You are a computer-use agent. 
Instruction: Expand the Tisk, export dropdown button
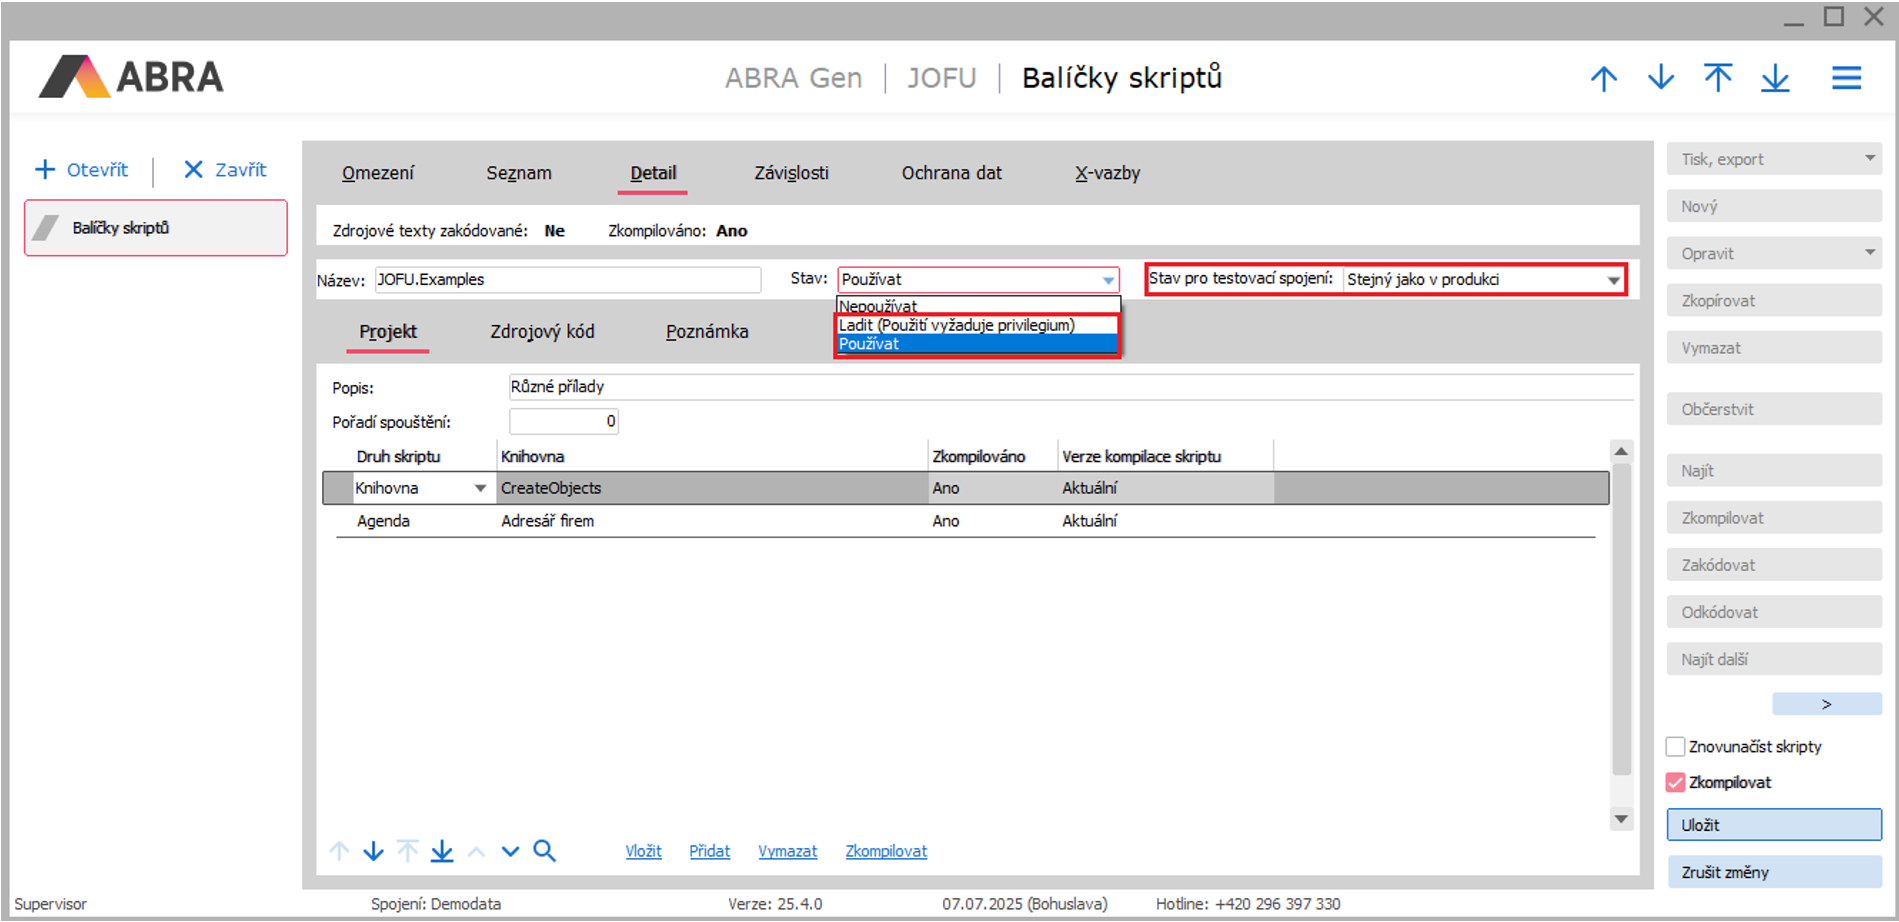(1869, 159)
